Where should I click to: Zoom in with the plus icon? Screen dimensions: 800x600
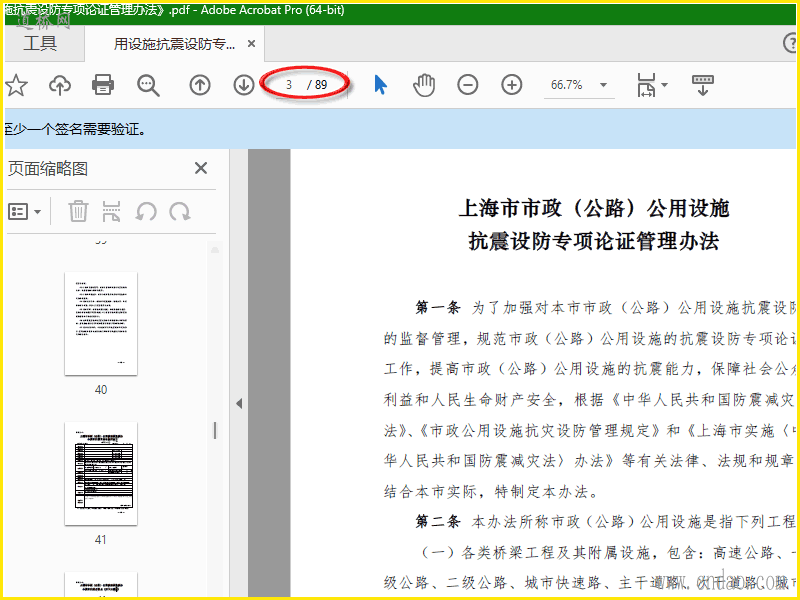[512, 85]
